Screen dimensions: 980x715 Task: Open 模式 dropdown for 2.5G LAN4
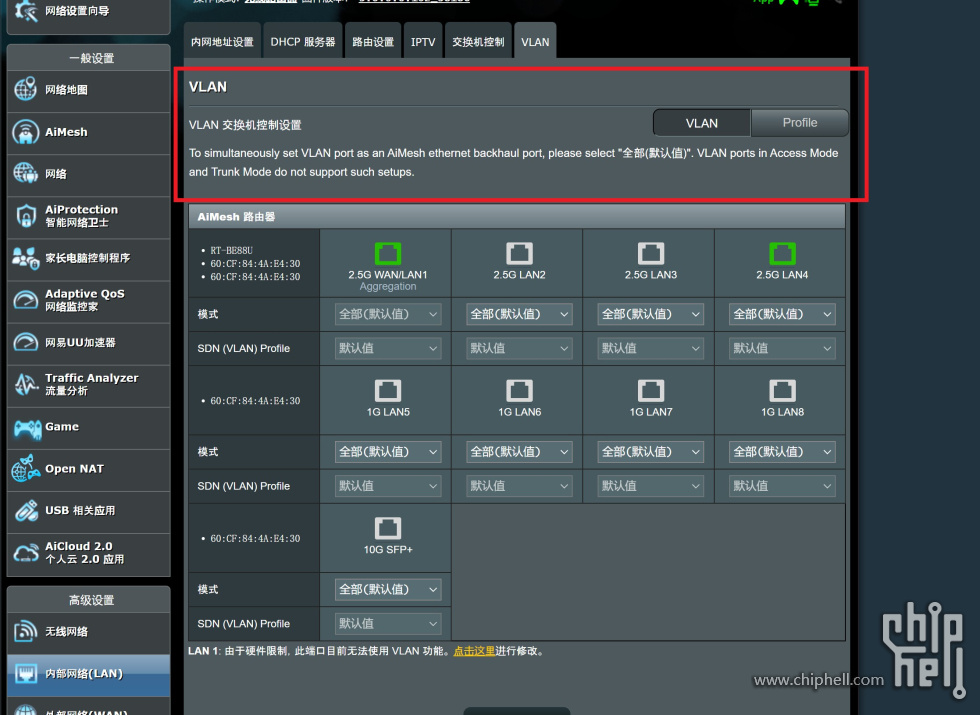pyautogui.click(x=782, y=314)
